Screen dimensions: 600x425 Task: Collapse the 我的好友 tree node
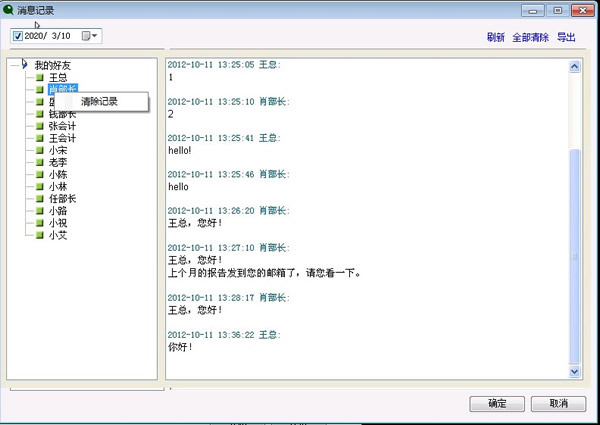[23, 65]
